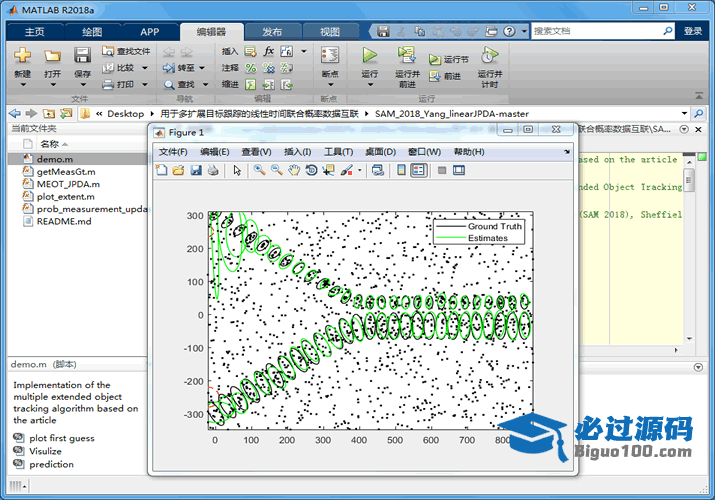Click Desktop in the address bar path
Viewport: 715px width, 500px height.
(x=125, y=113)
